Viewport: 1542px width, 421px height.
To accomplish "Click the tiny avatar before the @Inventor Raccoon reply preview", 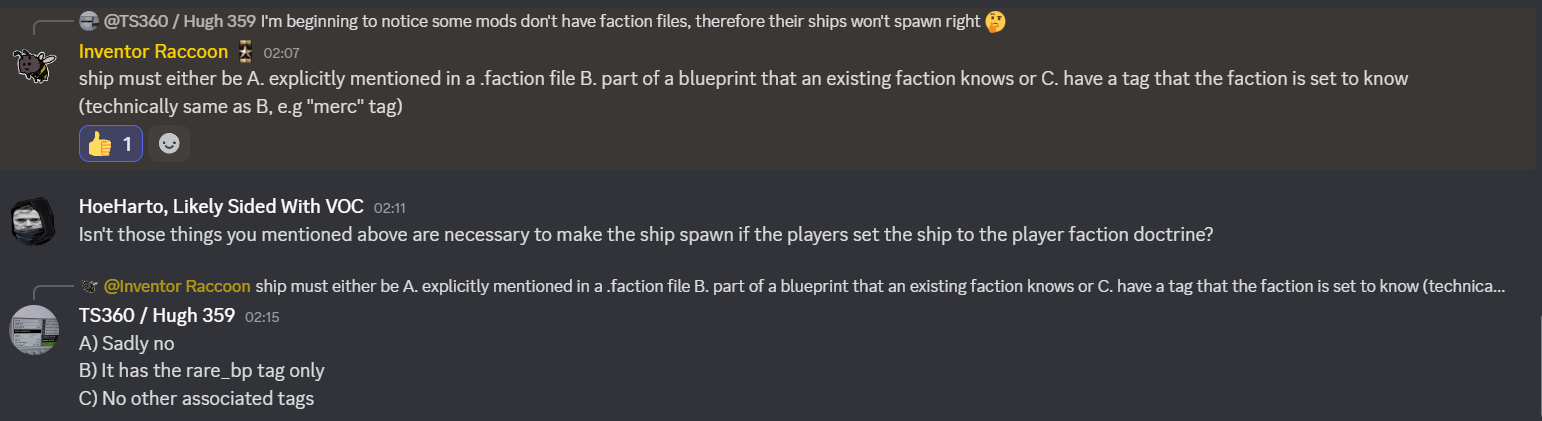I will tap(89, 287).
